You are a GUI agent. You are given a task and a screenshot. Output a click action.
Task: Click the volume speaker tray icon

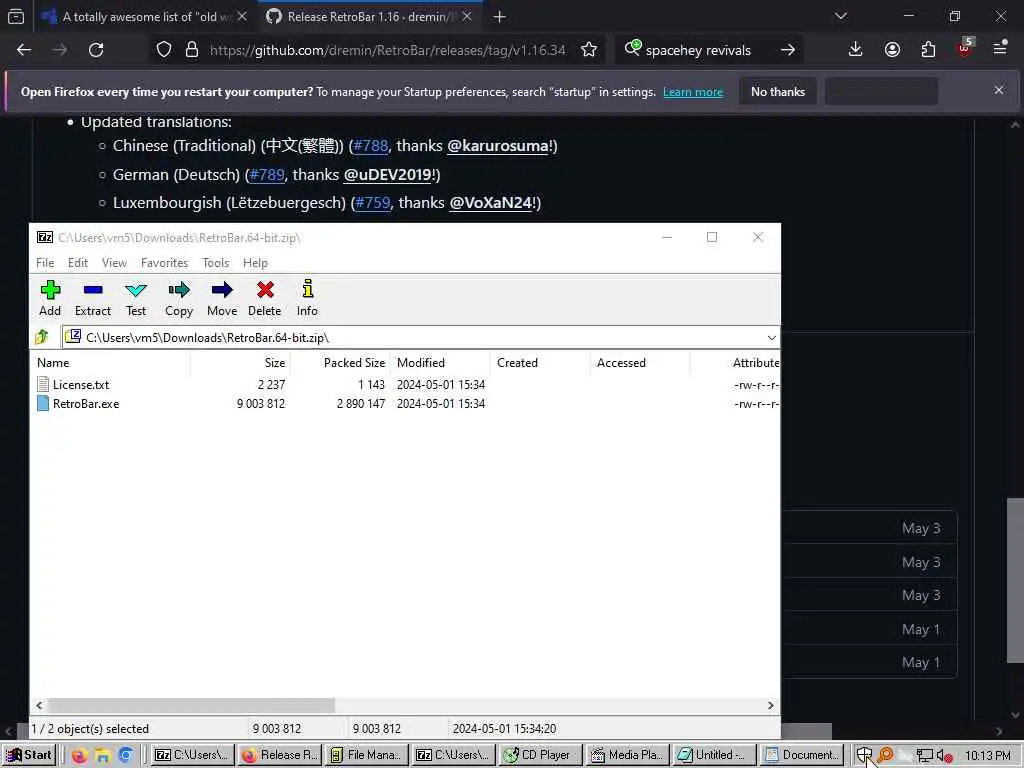(x=942, y=756)
